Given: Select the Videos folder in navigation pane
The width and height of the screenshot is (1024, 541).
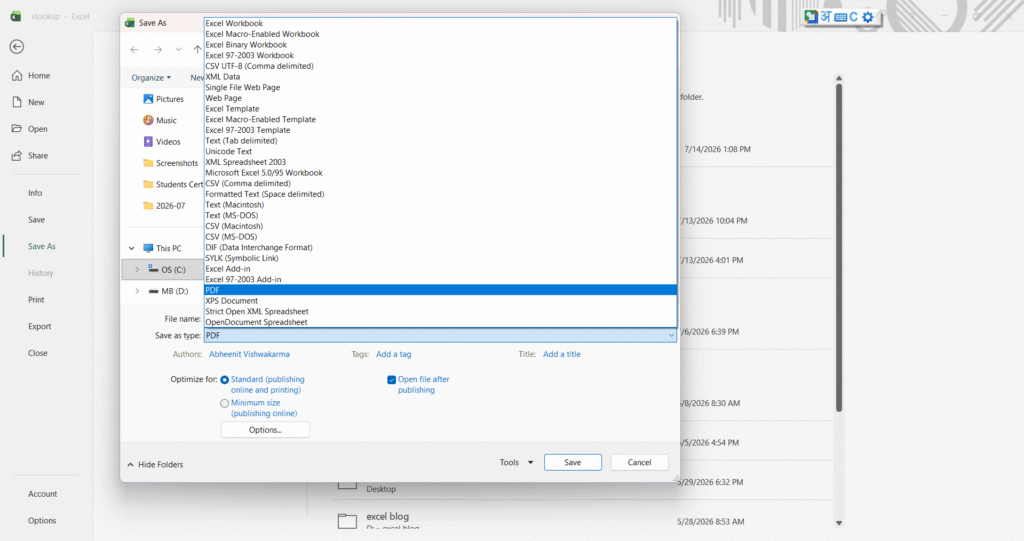Looking at the screenshot, I should (161, 142).
